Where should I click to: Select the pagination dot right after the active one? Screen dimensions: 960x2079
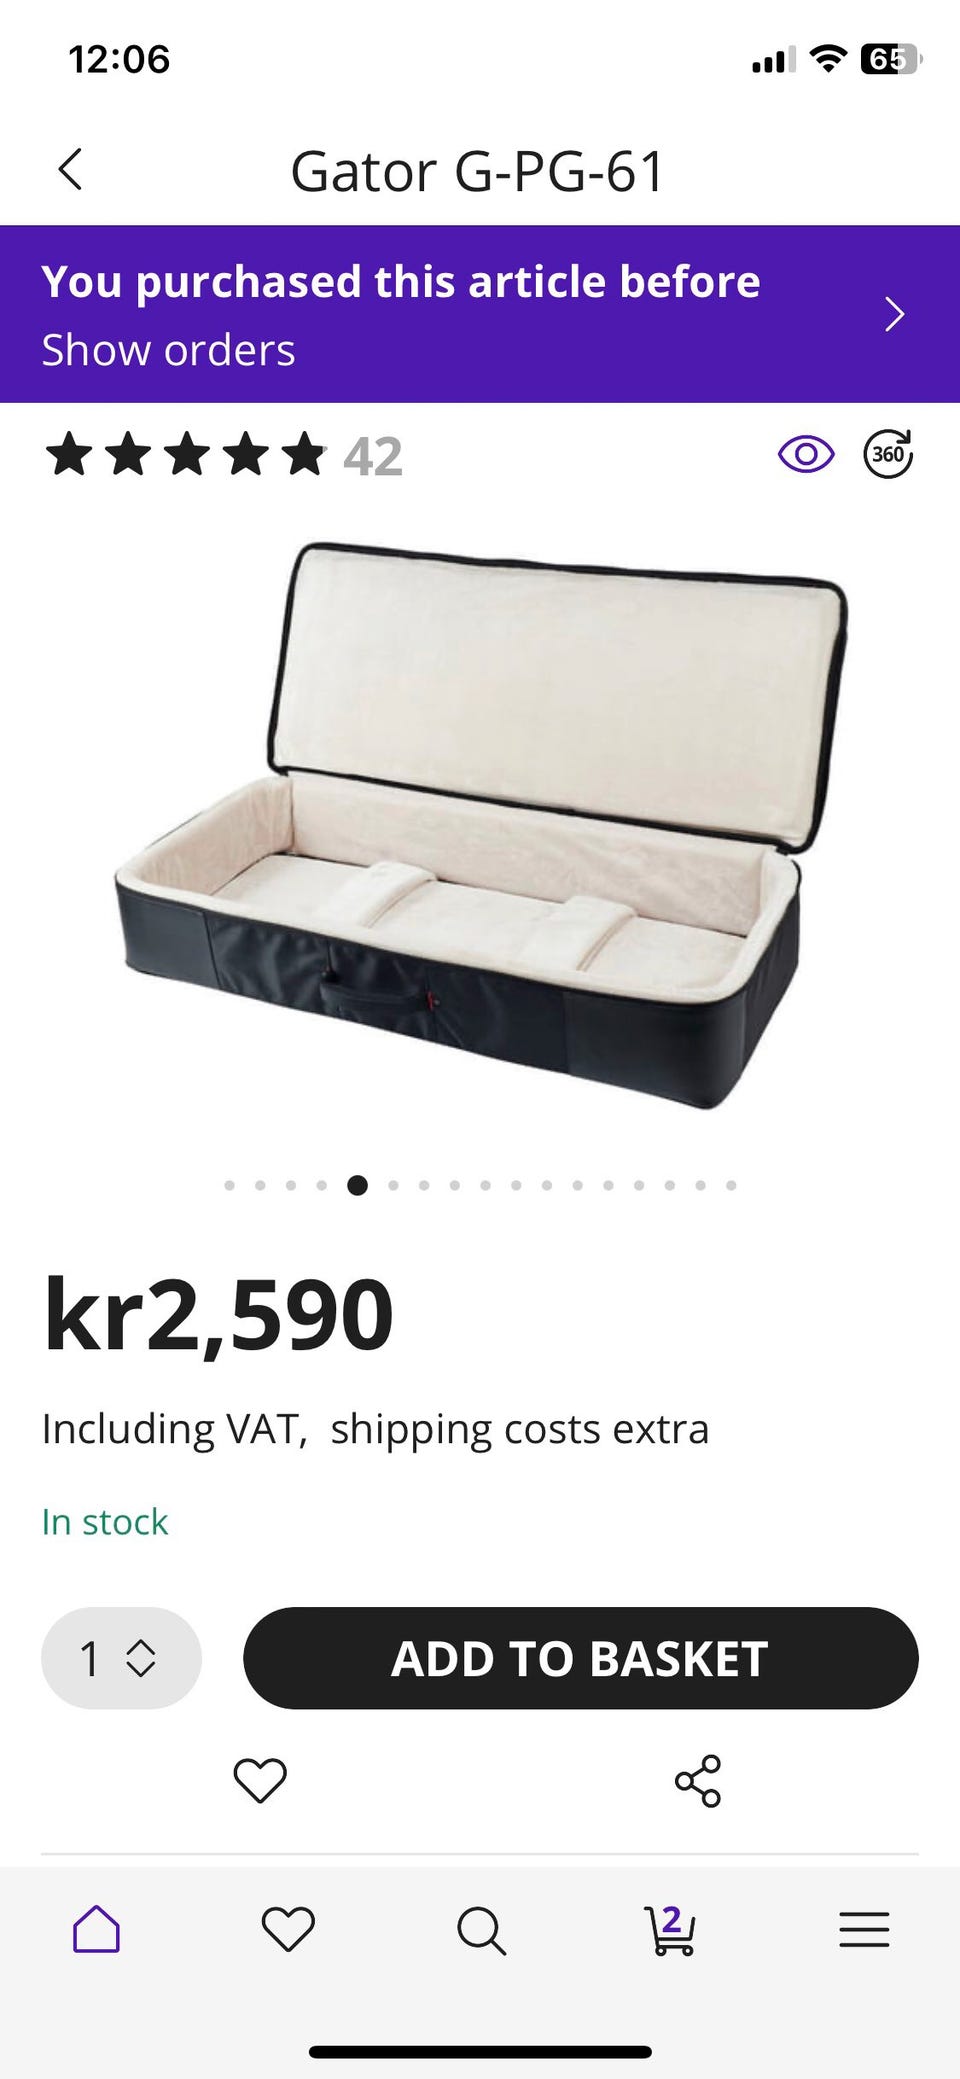[x=393, y=1185]
